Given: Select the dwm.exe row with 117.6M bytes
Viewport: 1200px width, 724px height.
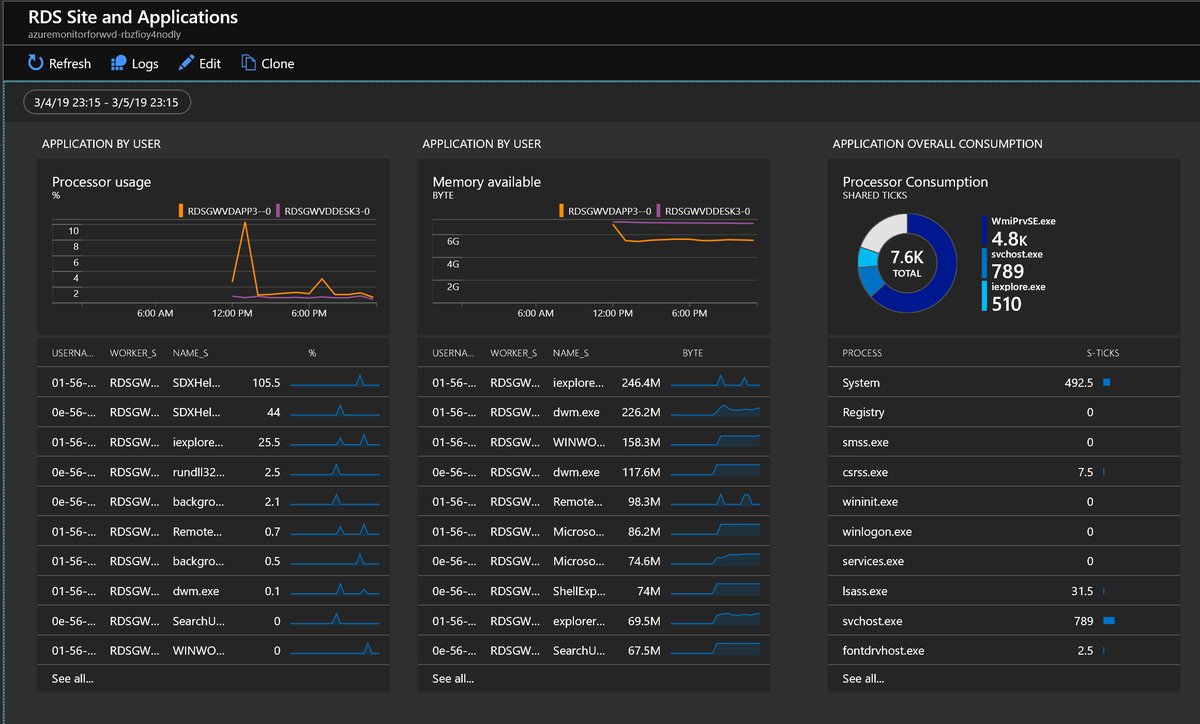Looking at the screenshot, I should [594, 472].
